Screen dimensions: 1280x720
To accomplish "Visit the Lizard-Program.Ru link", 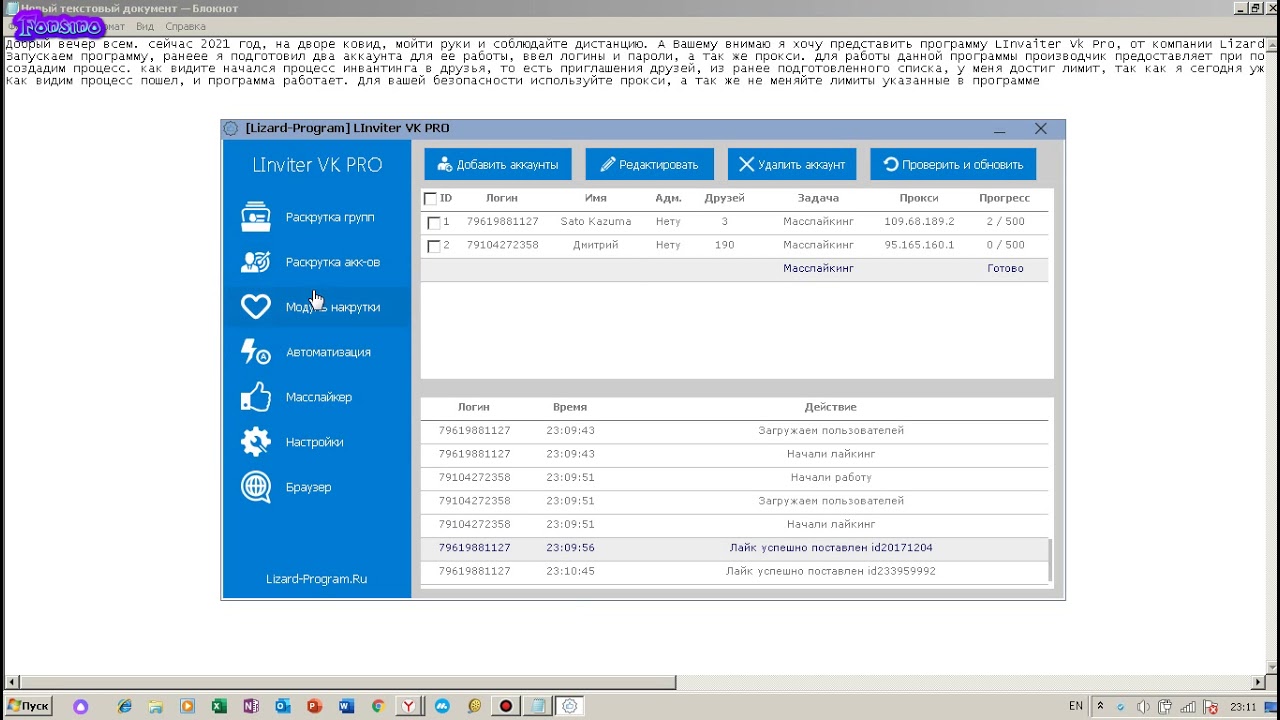I will [316, 579].
